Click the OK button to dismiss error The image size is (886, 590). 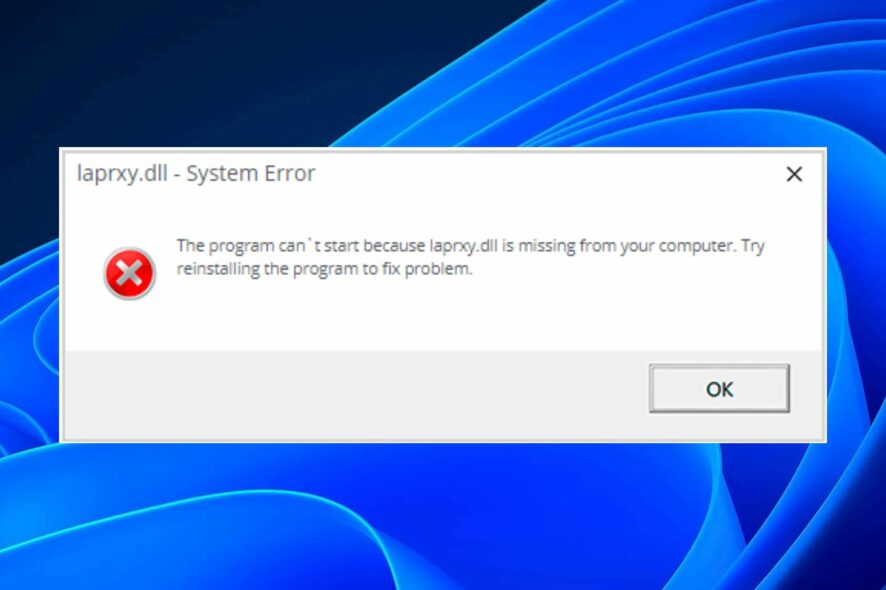(719, 388)
